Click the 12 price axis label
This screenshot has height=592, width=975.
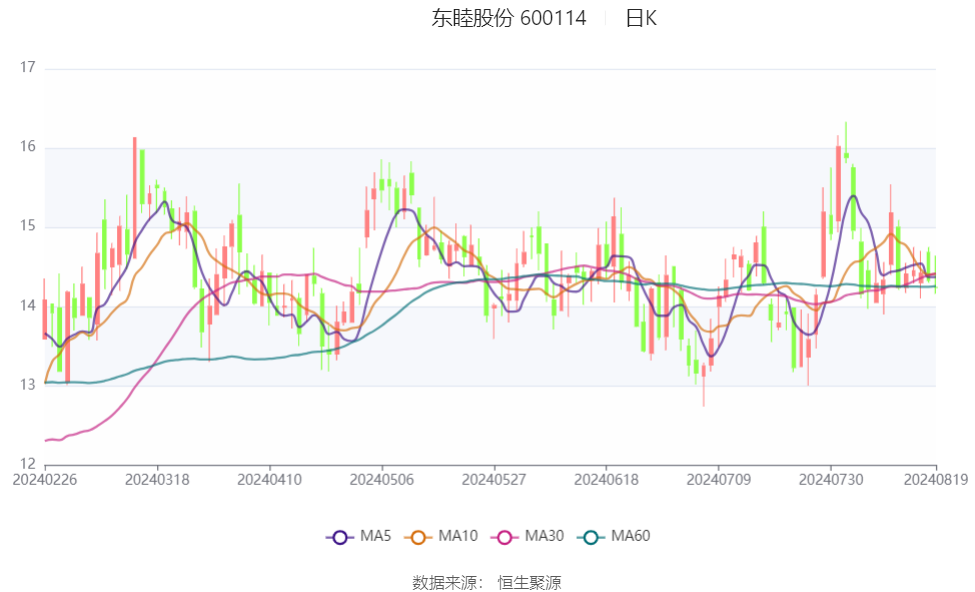tap(27, 464)
